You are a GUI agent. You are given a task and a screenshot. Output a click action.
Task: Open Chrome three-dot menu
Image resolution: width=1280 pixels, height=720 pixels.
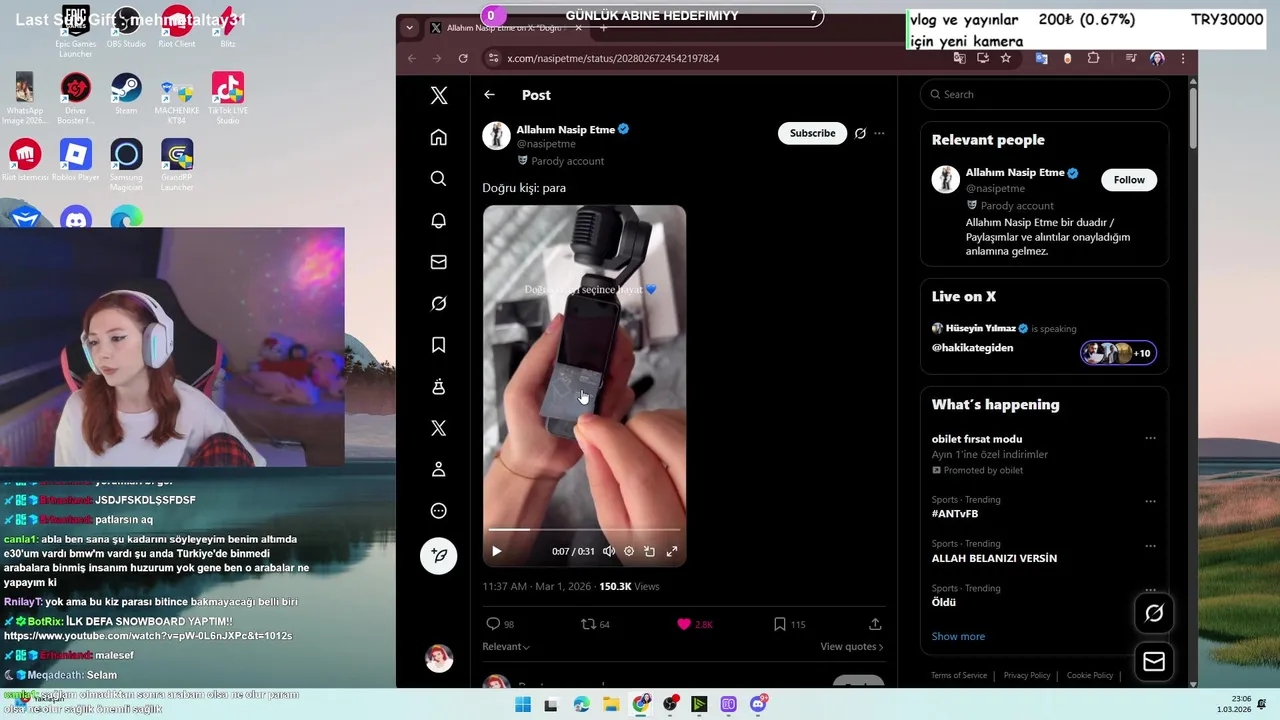click(x=1182, y=58)
